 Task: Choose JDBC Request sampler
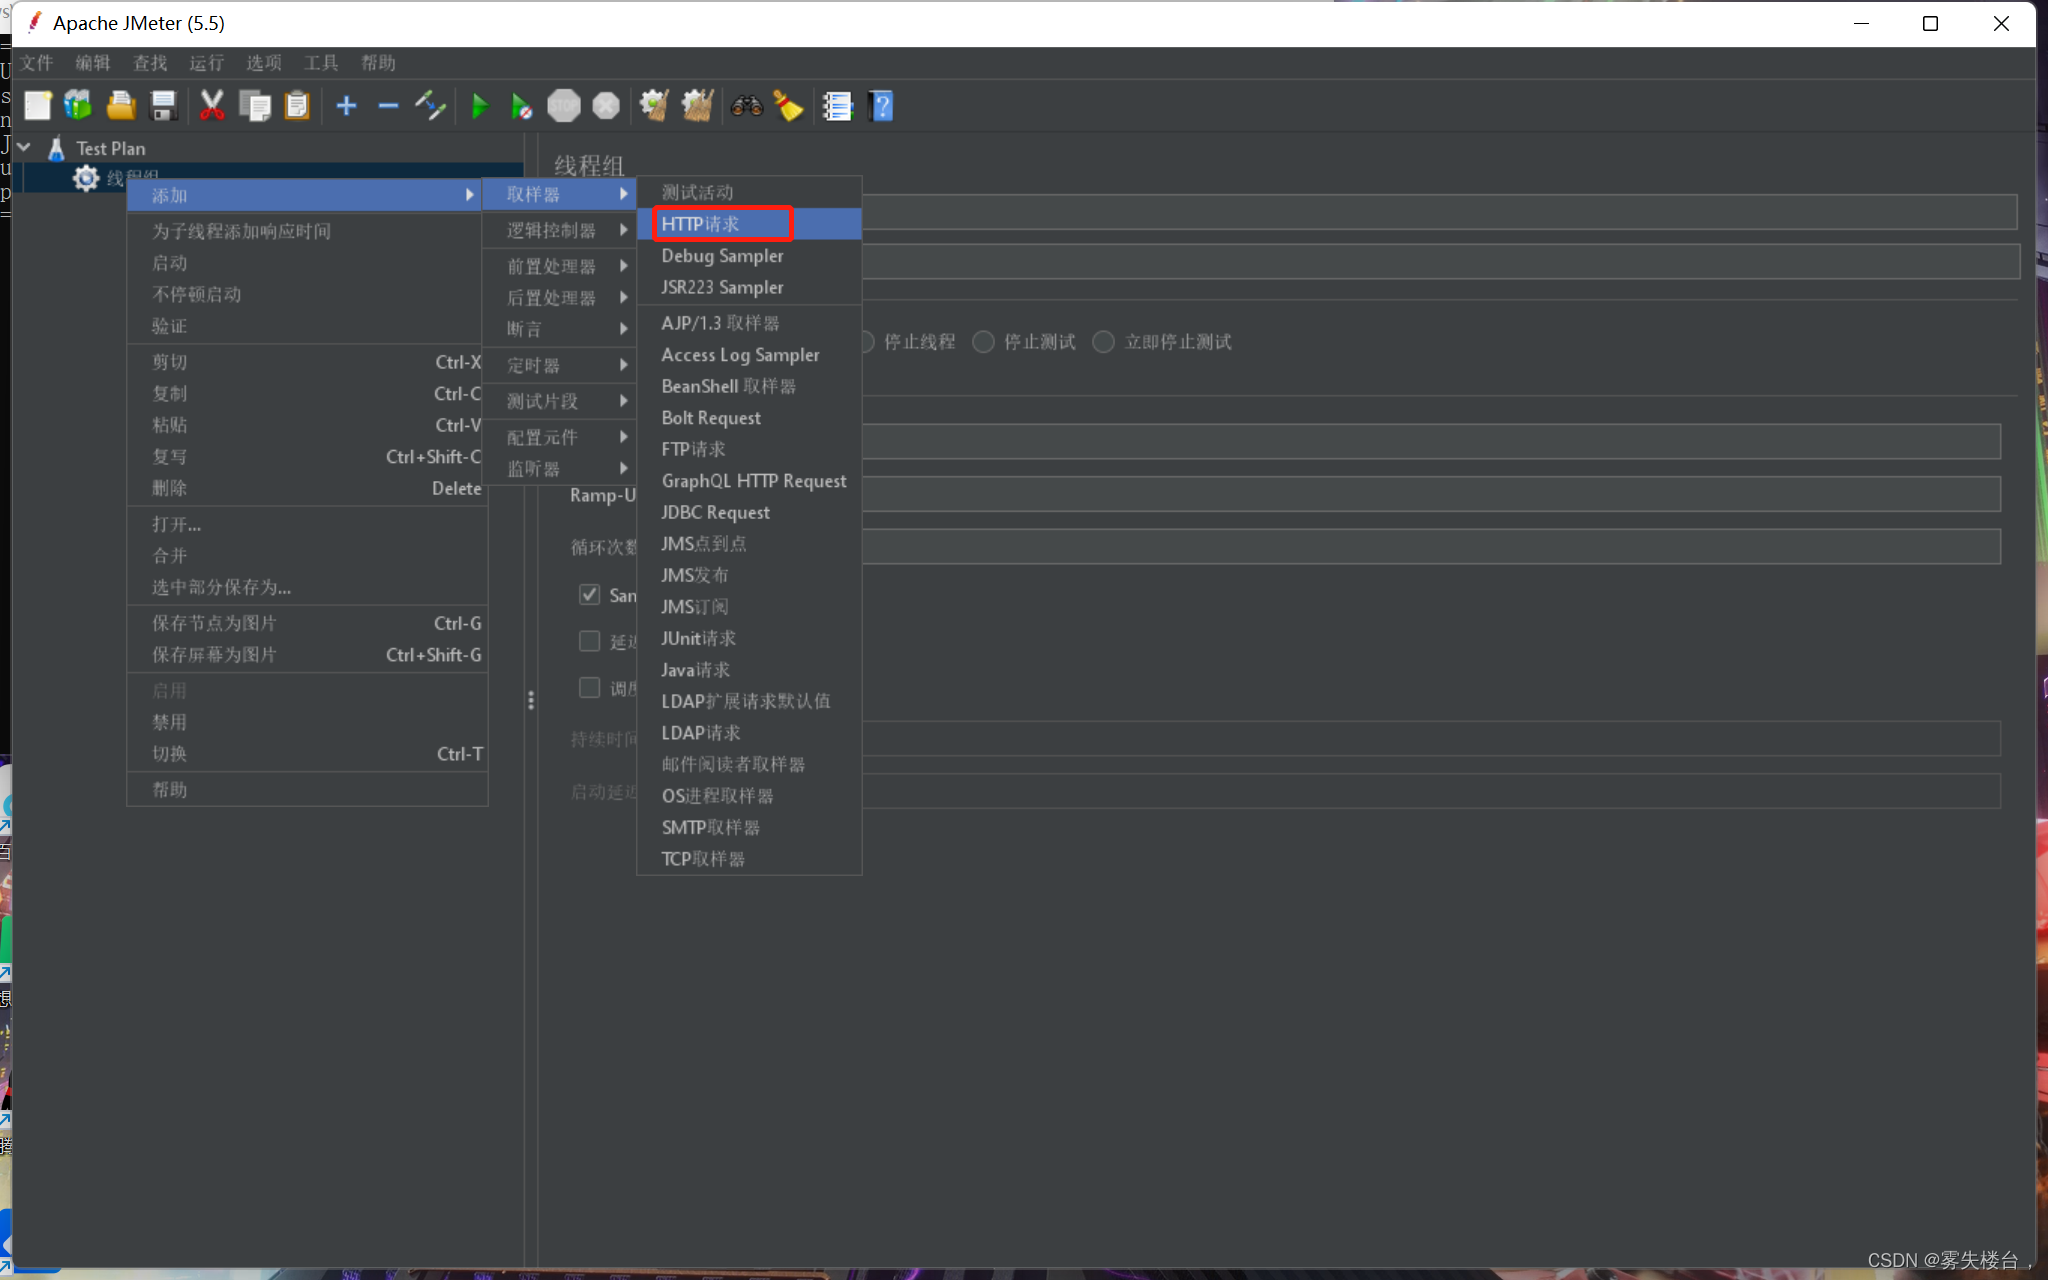(749, 512)
